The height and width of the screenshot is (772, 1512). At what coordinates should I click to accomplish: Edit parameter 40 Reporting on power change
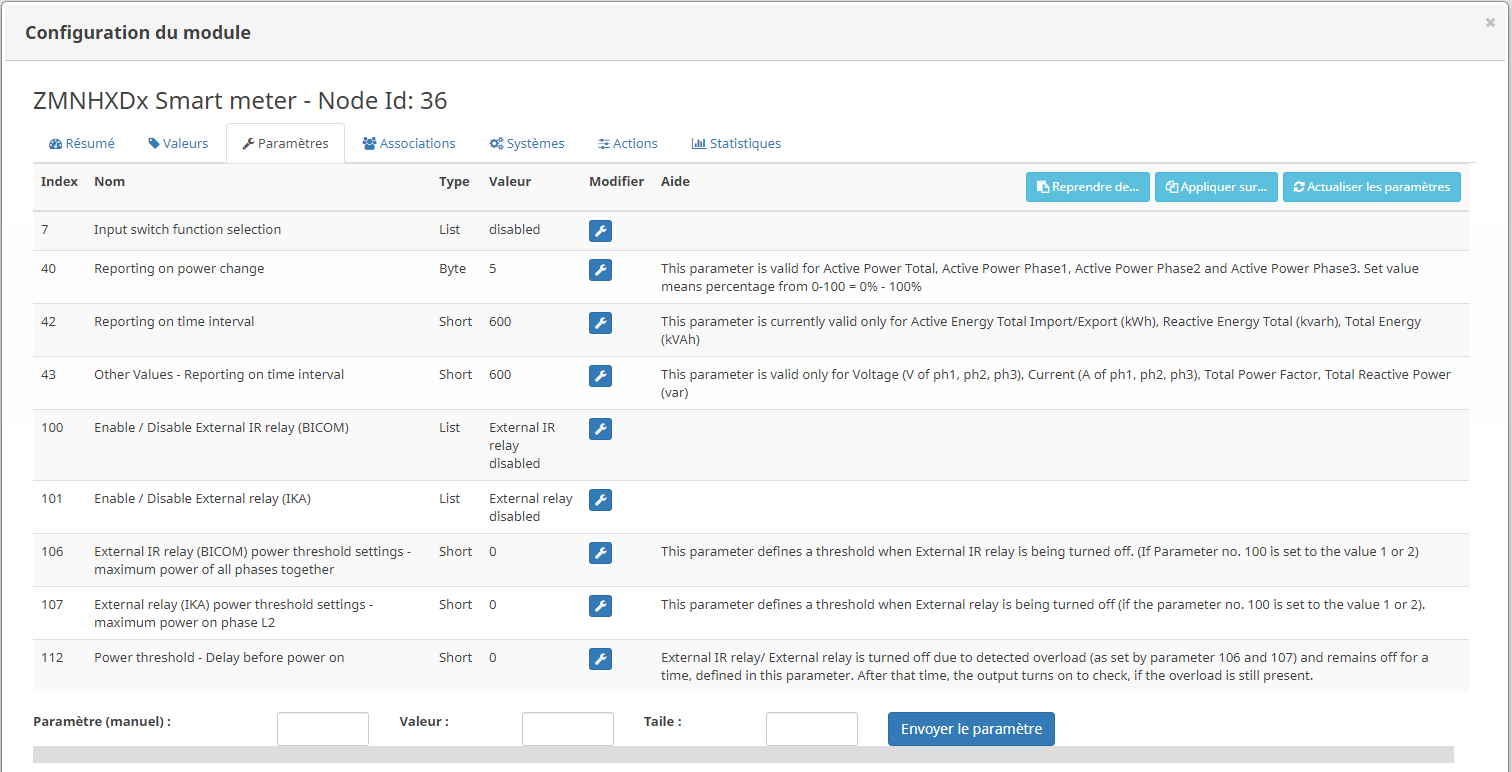(600, 270)
